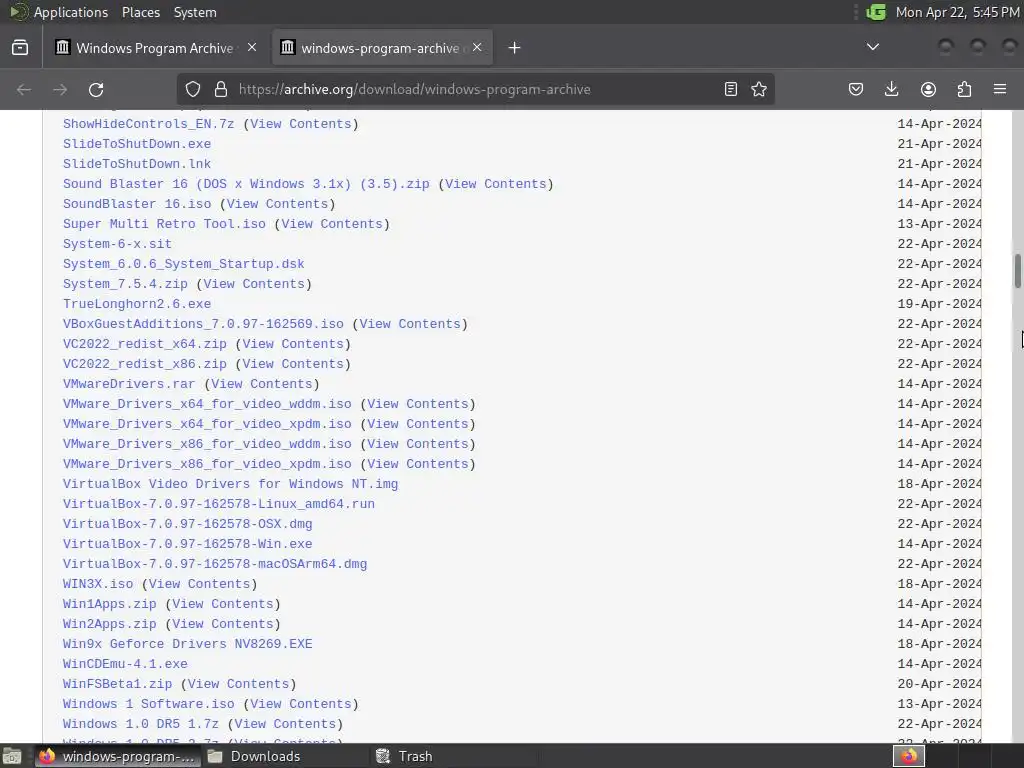
Task: Select the windows-program-archive tab
Action: pos(382,48)
